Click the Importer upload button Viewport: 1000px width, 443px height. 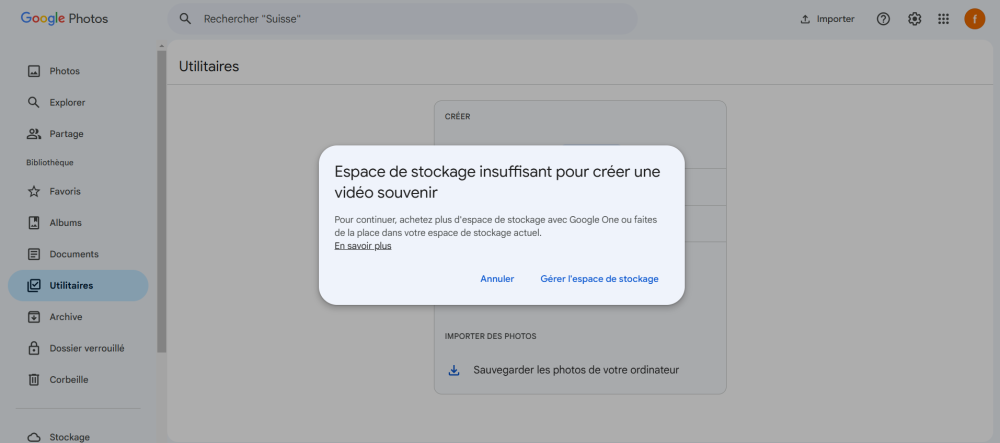click(x=827, y=19)
